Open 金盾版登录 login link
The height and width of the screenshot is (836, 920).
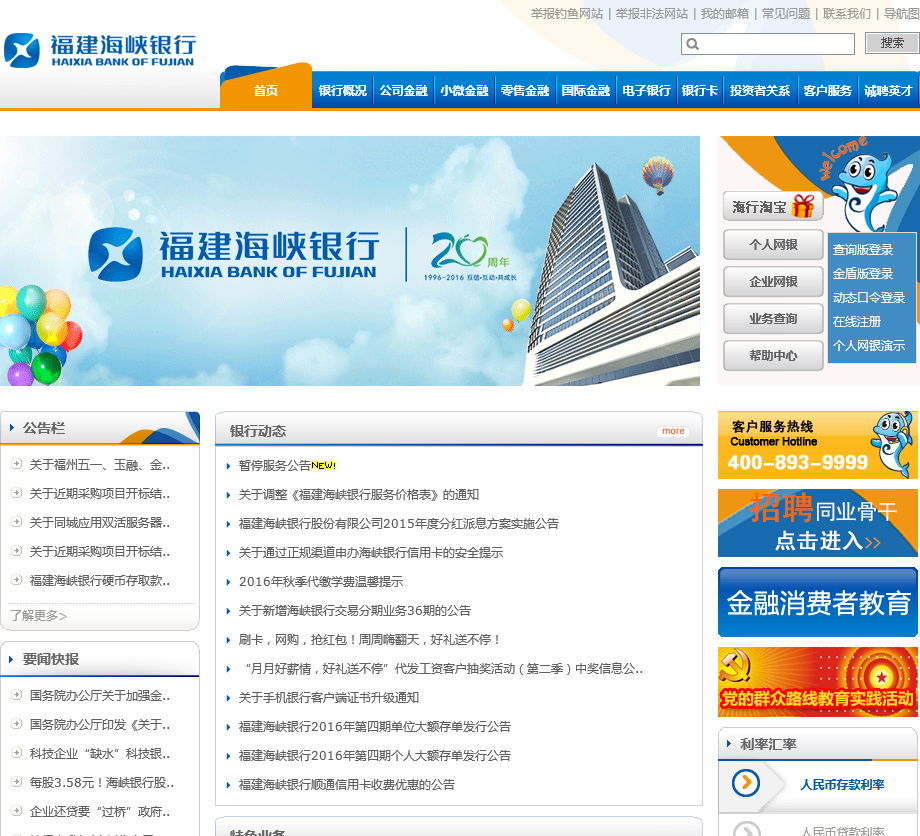pyautogui.click(x=862, y=273)
